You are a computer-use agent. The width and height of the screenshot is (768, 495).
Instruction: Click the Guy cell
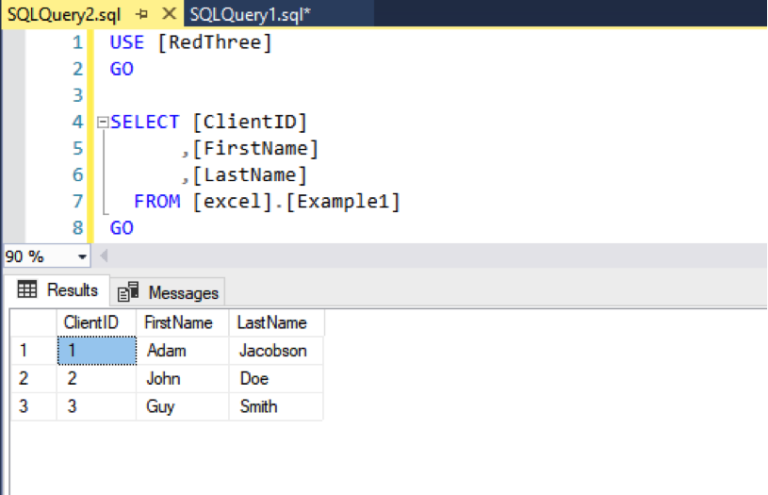click(x=182, y=406)
